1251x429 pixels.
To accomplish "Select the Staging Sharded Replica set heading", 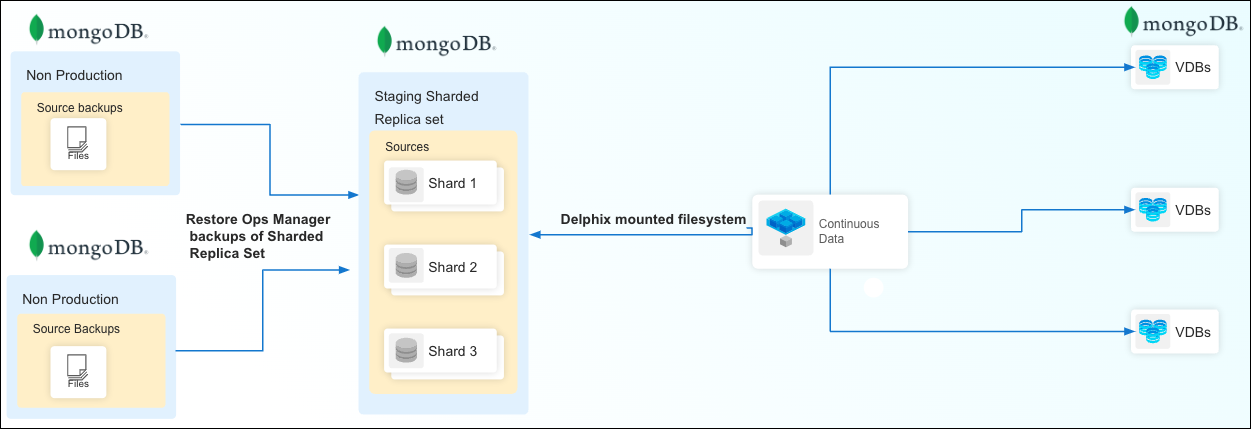I will click(426, 108).
